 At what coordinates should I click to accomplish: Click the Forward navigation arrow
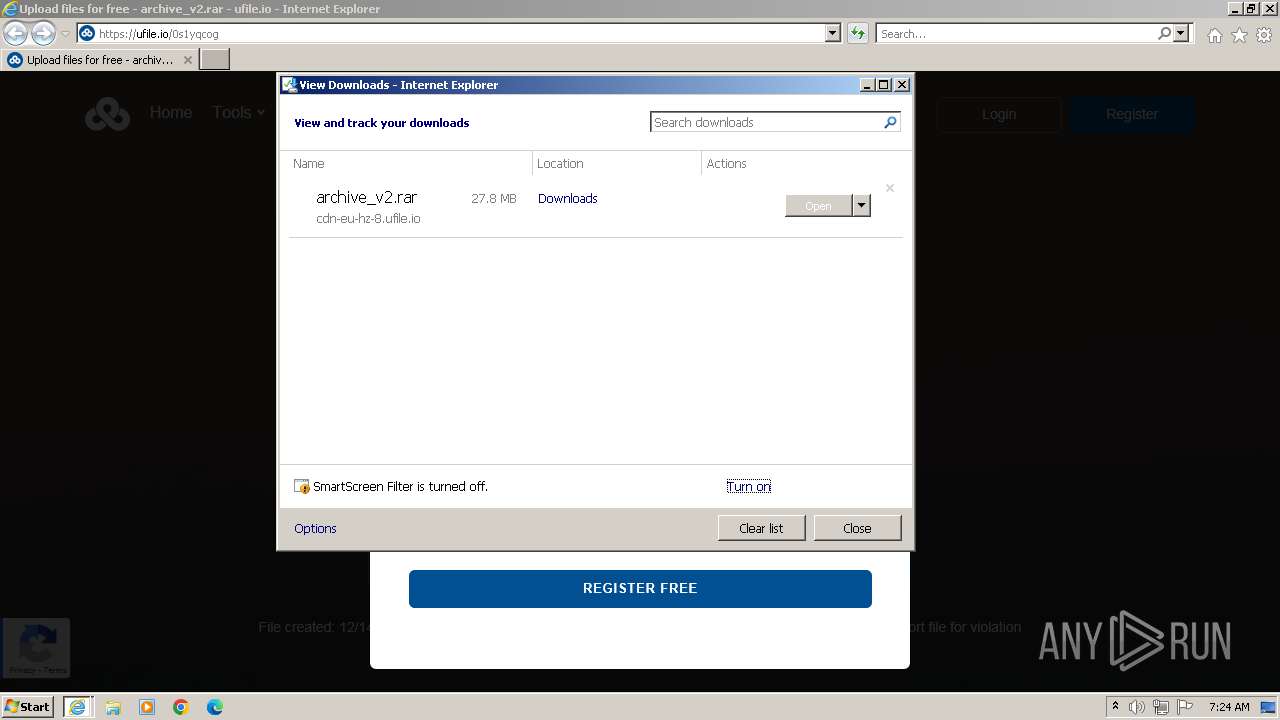43,33
